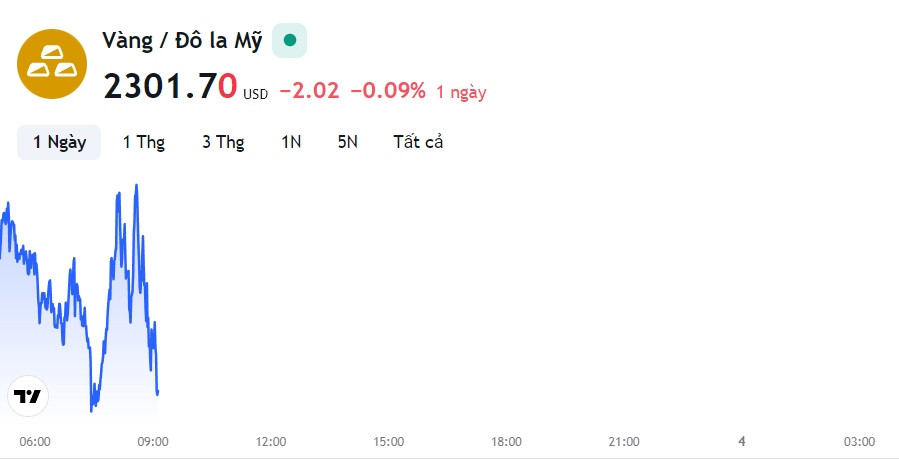Screen dimensions: 899x461
Task: Click the 18:00 time axis marker
Action: (x=506, y=442)
